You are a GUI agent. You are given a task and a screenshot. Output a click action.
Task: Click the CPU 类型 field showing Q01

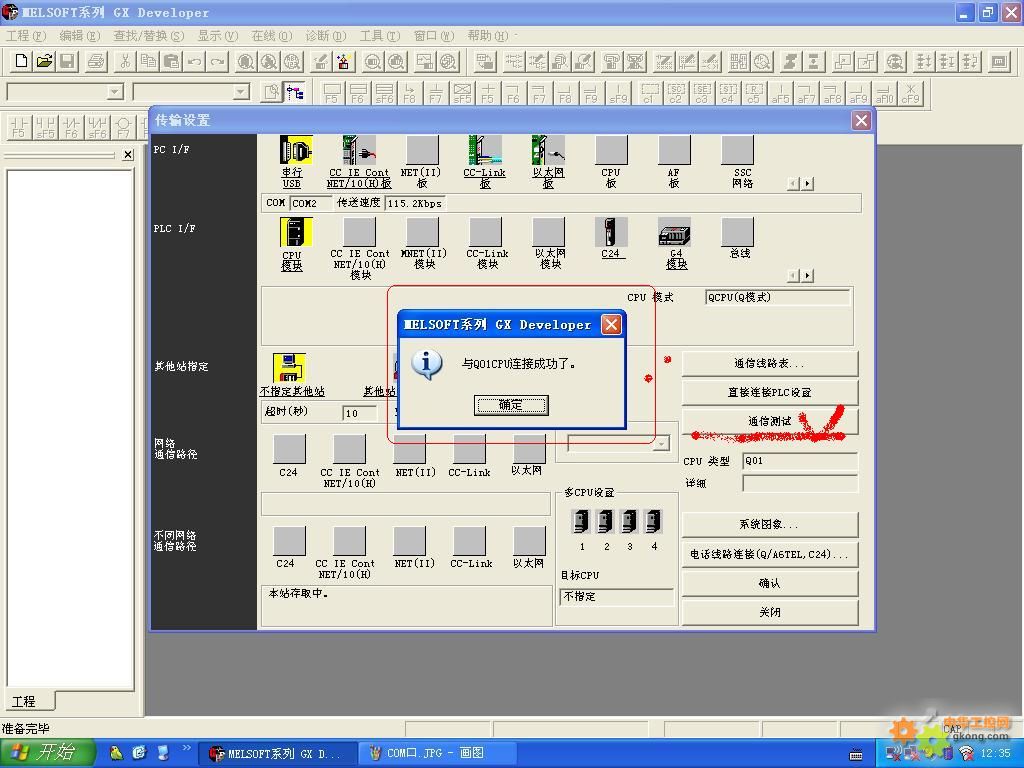[799, 461]
